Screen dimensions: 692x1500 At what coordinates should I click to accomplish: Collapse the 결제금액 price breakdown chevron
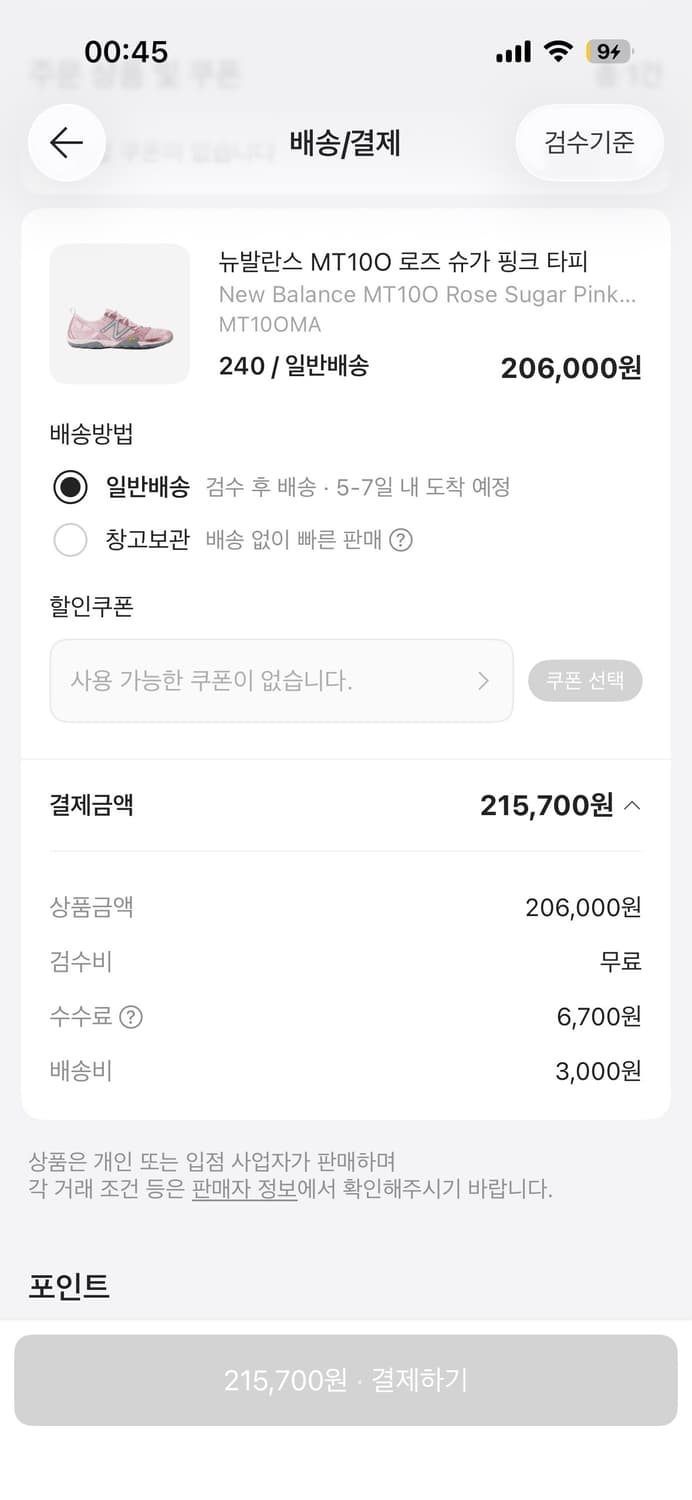(x=634, y=805)
